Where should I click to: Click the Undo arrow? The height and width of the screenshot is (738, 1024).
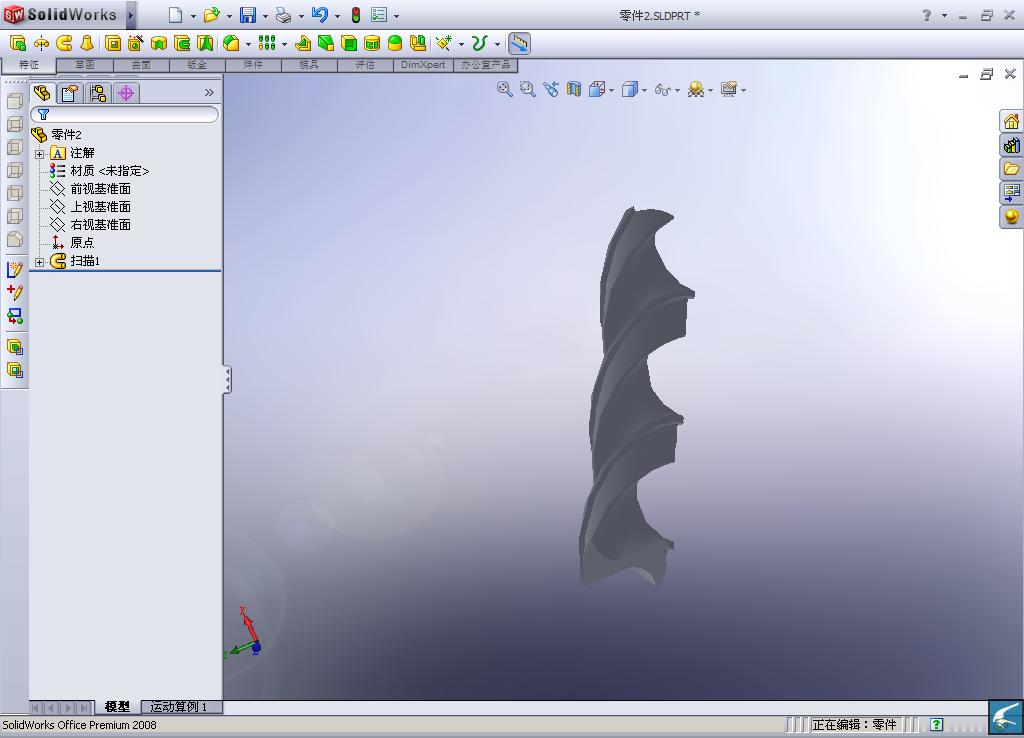pyautogui.click(x=319, y=15)
